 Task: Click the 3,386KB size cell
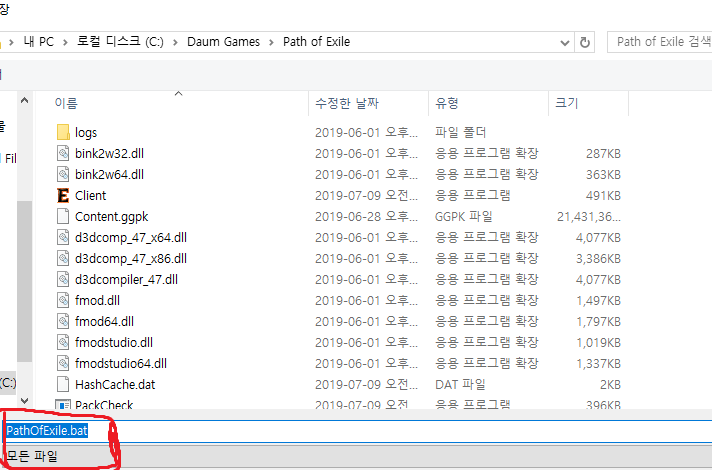pyautogui.click(x=598, y=258)
